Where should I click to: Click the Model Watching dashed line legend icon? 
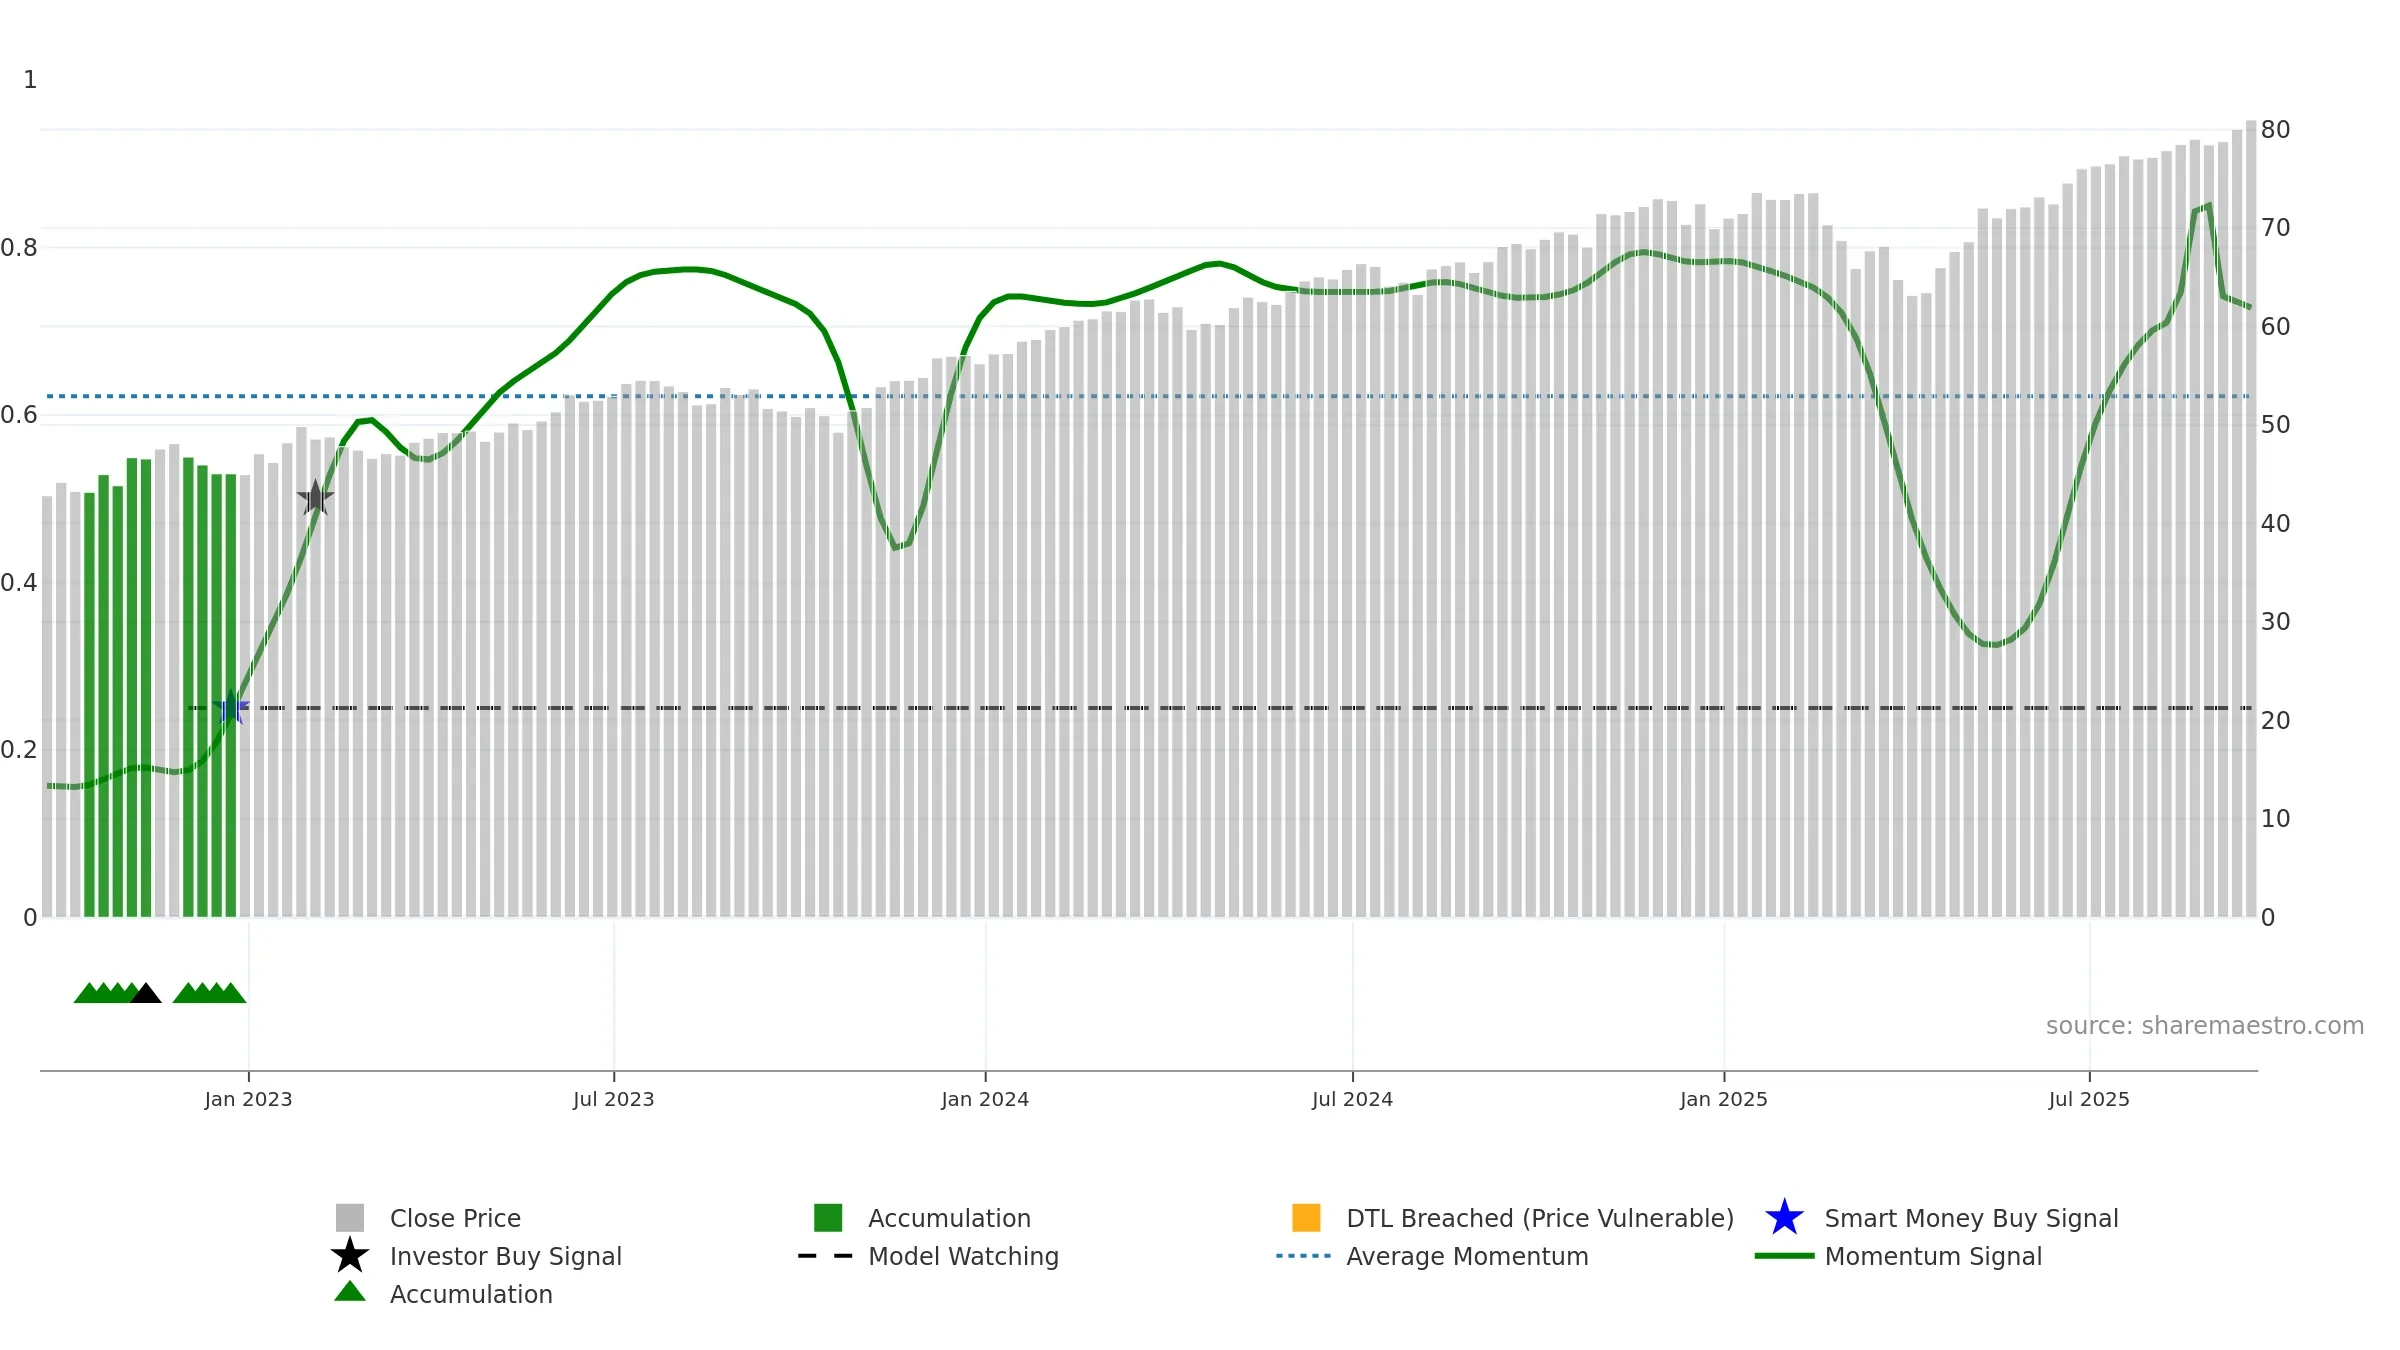point(826,1256)
